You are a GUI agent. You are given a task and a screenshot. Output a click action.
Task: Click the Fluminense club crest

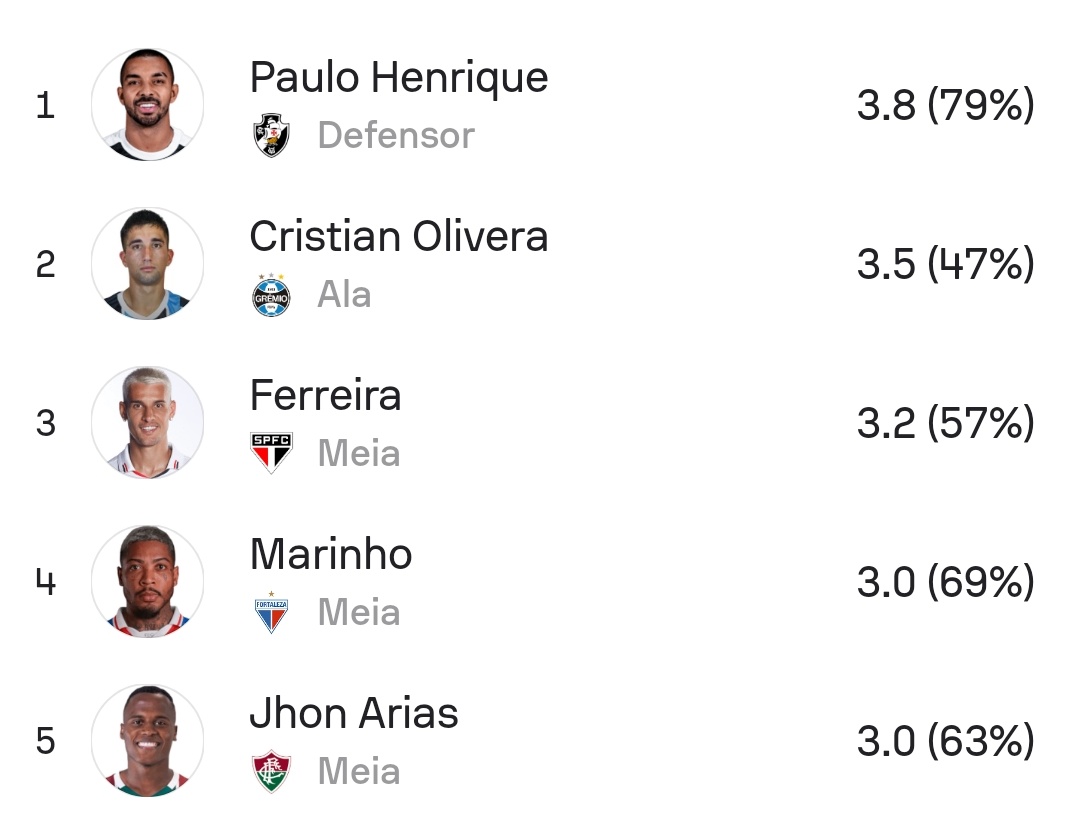pos(271,771)
